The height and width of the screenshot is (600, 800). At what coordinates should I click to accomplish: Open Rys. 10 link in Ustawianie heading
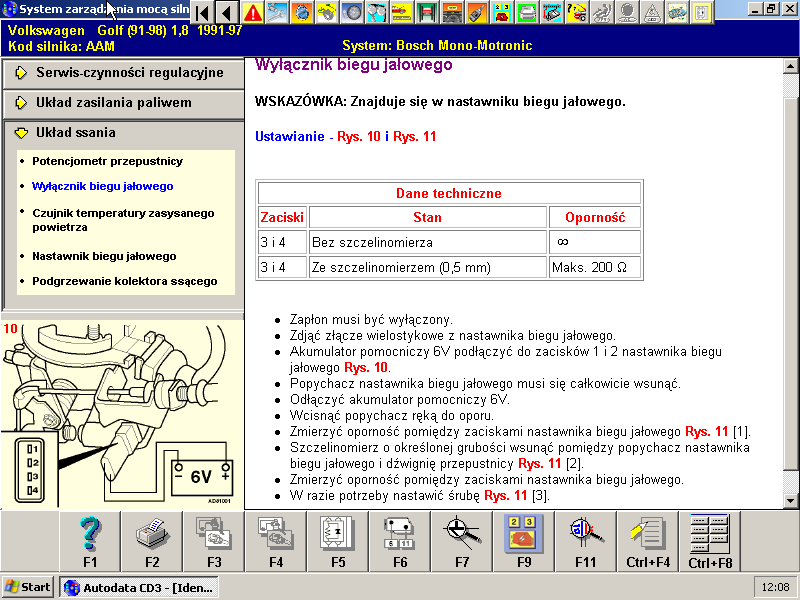pos(359,137)
